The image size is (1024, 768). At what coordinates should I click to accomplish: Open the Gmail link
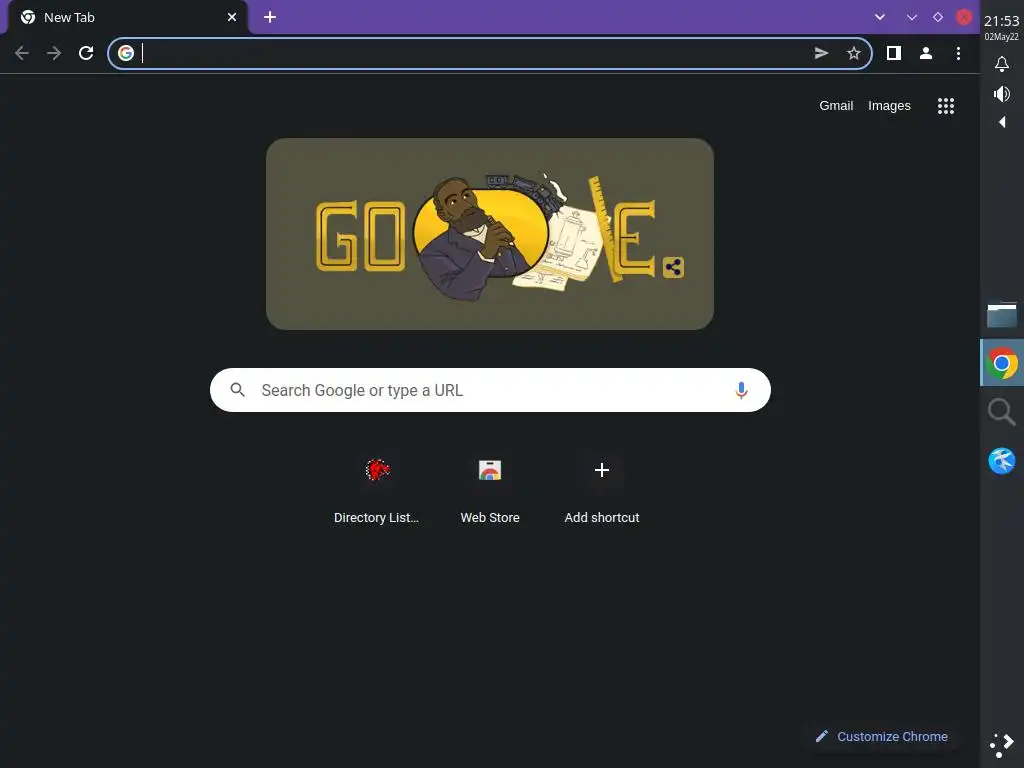point(836,106)
